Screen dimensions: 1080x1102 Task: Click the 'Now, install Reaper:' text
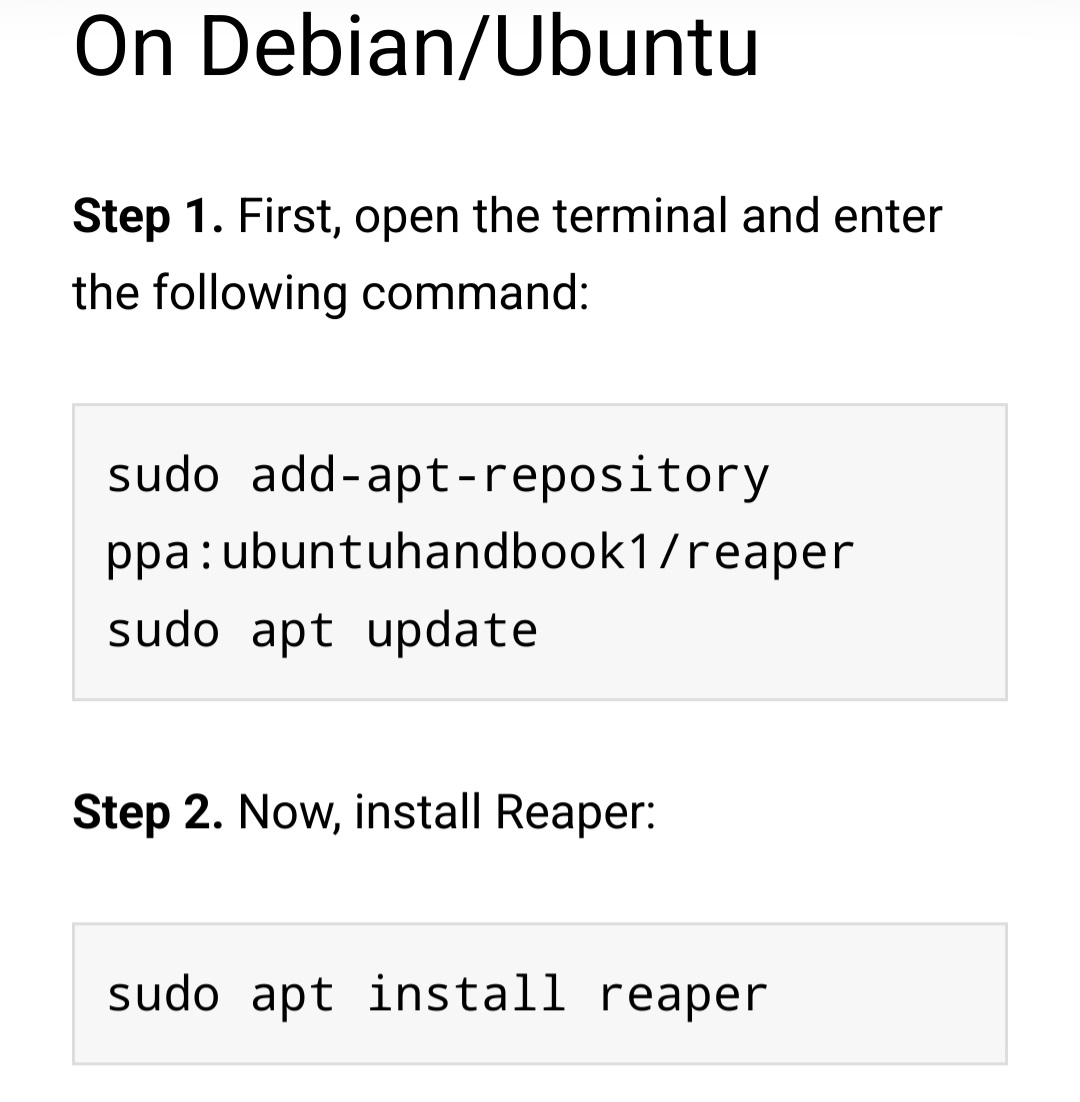coord(447,812)
